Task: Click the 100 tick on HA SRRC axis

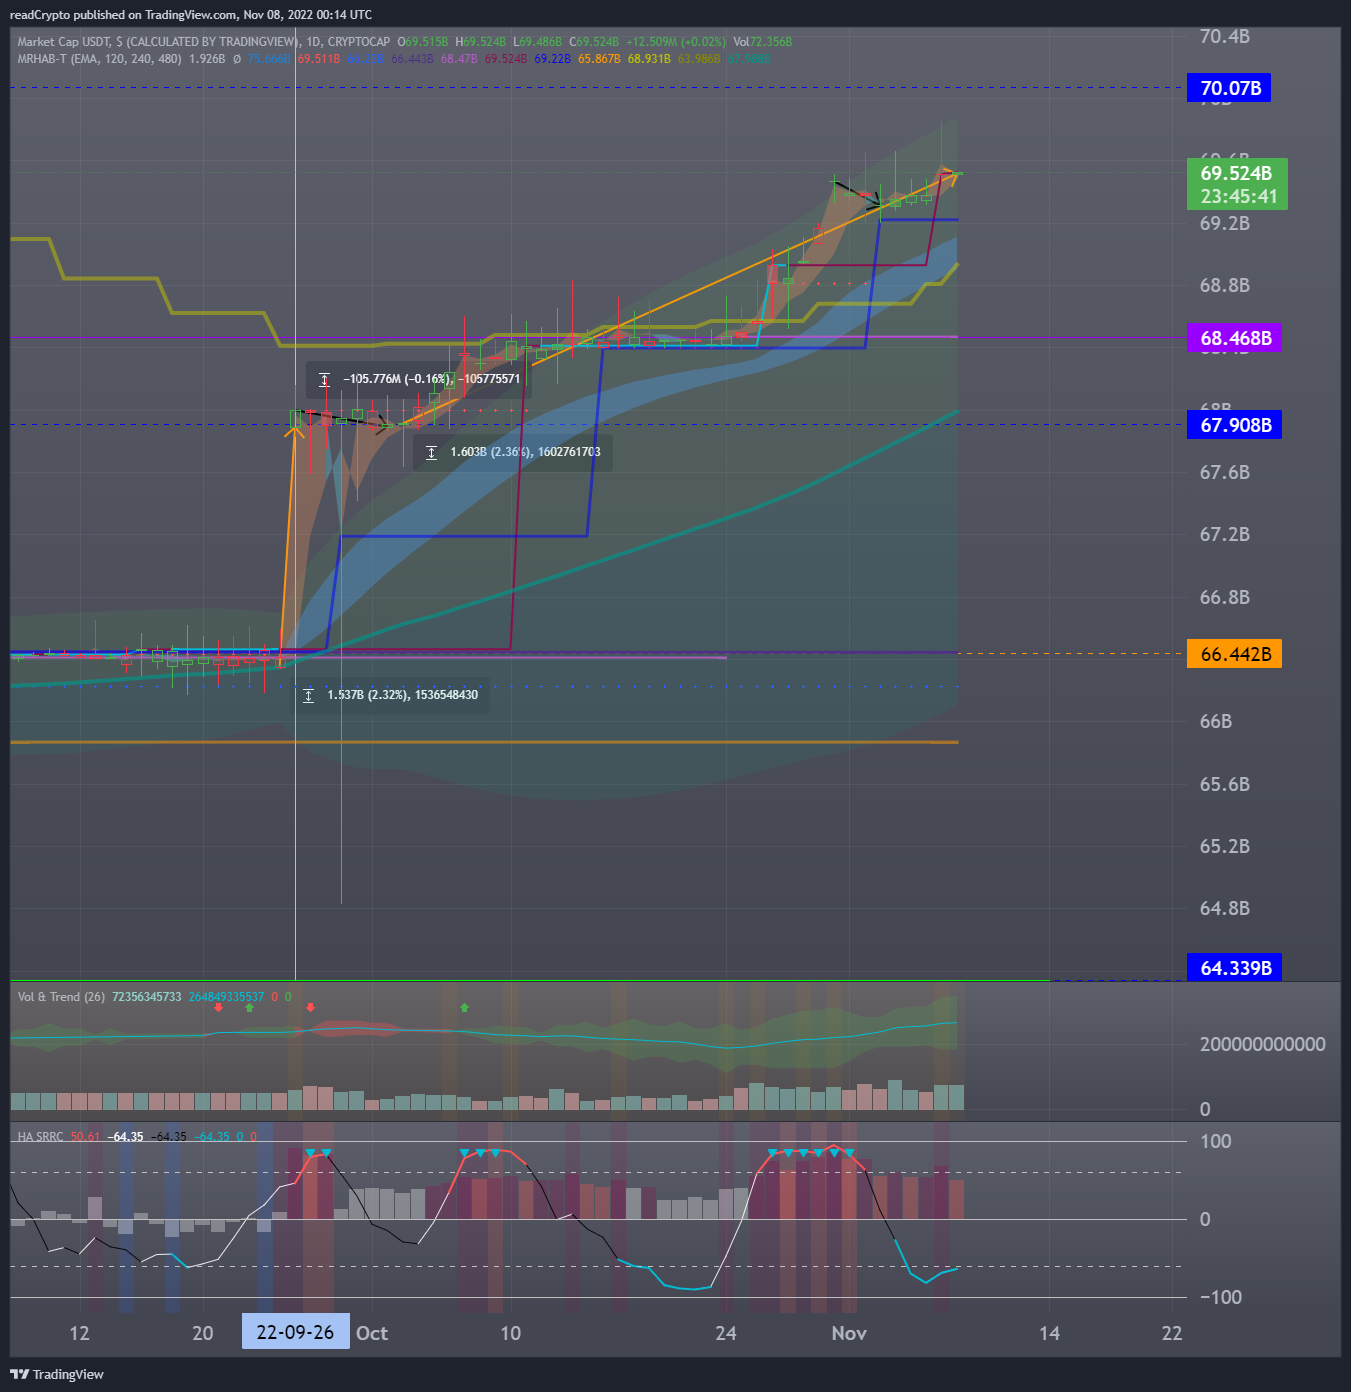Action: (x=1216, y=1142)
